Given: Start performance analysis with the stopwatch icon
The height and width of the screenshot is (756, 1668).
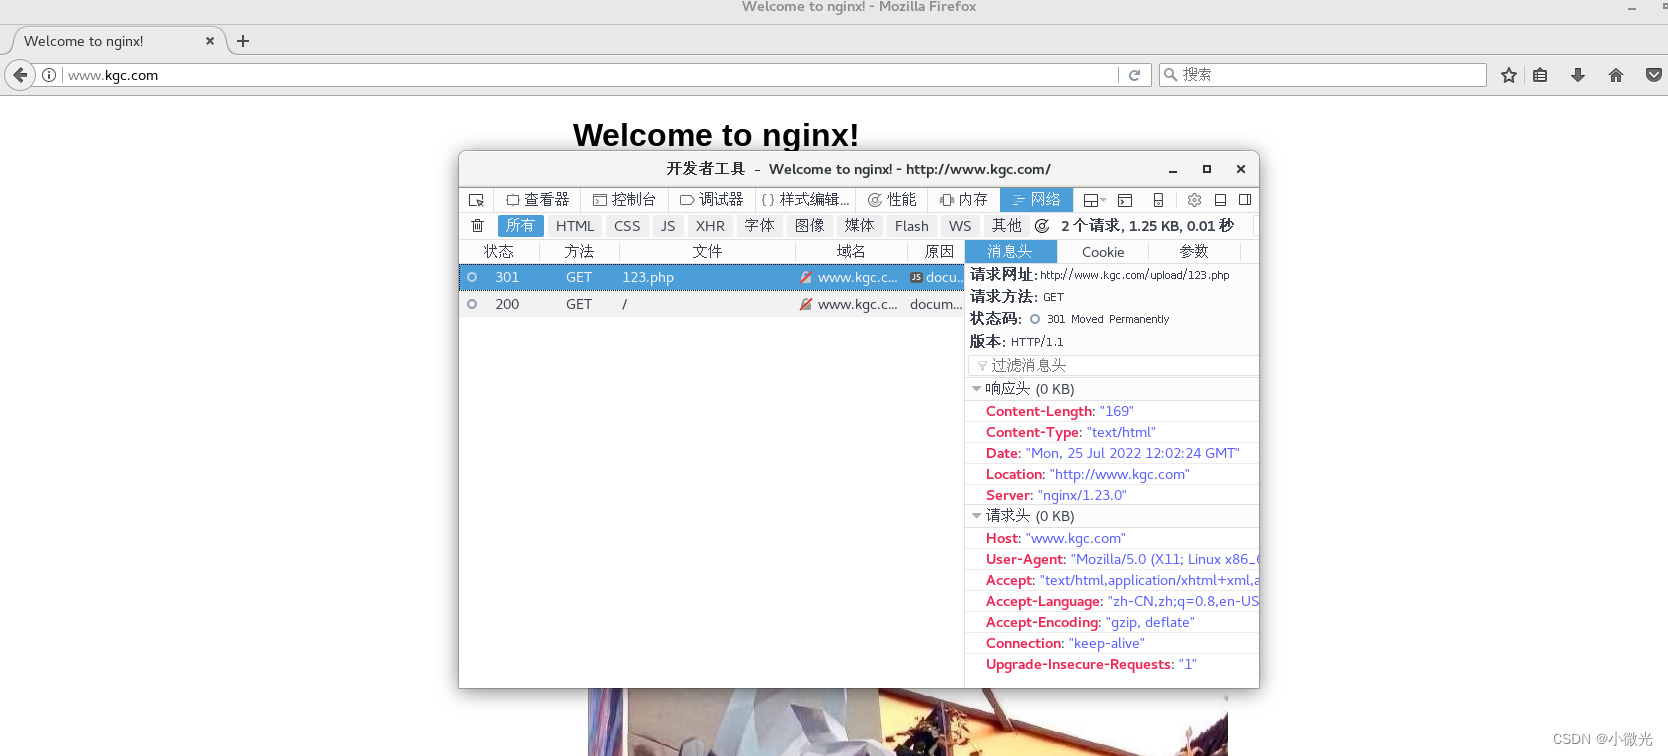Looking at the screenshot, I should (1042, 226).
